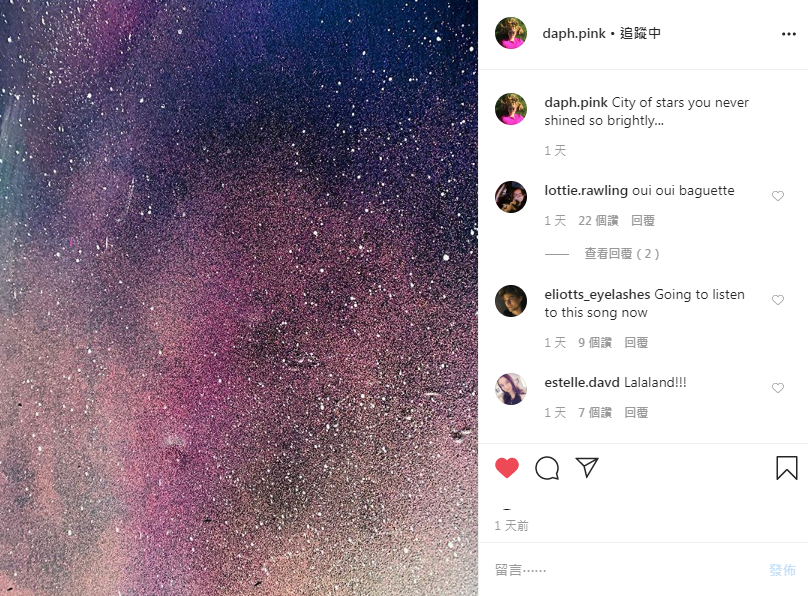Viewport: 808px width, 596px height.
Task: Like eliotts_eyelashes' comment heart
Action: click(x=778, y=300)
